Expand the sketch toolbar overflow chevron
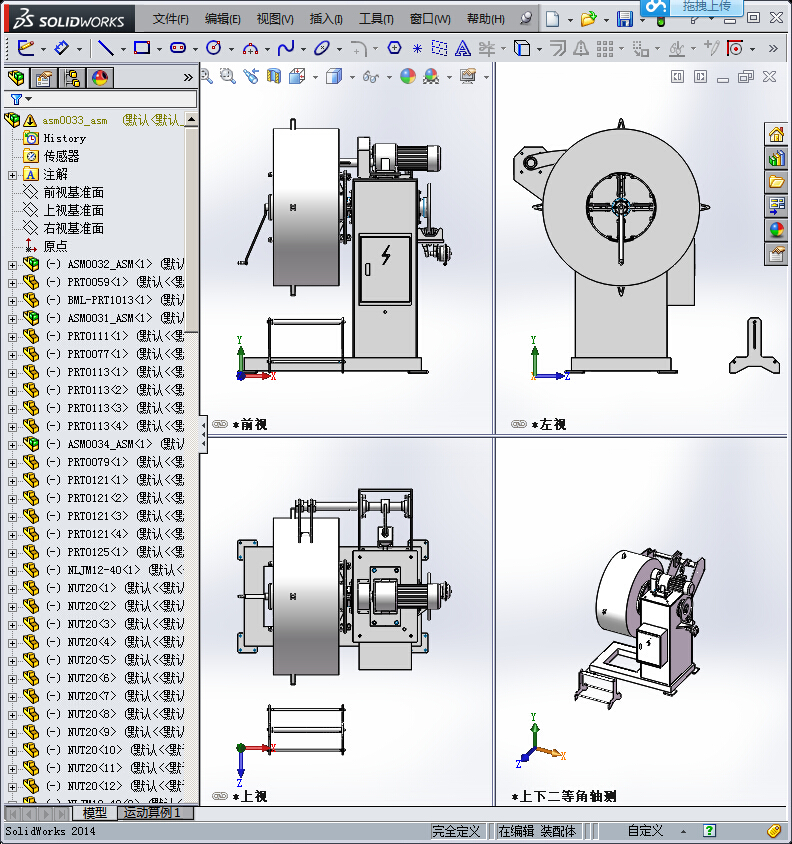The height and width of the screenshot is (844, 792). 774,48
